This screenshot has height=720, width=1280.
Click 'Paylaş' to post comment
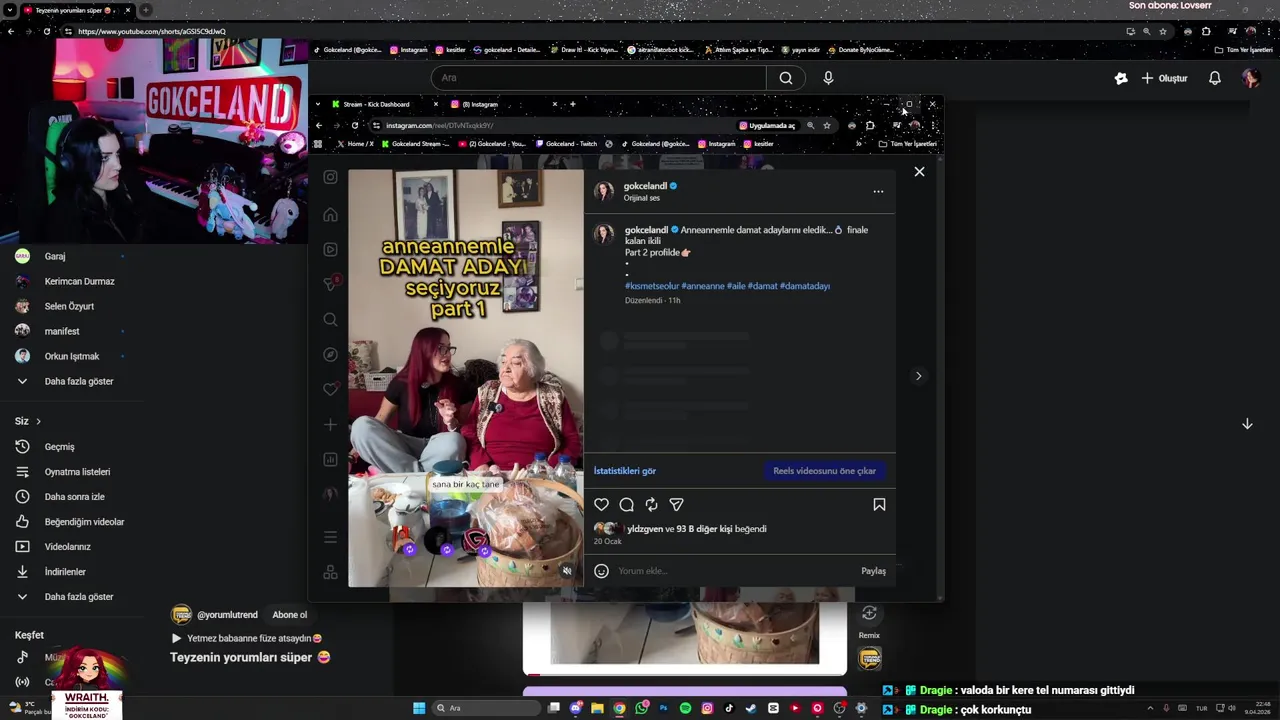[x=873, y=571]
